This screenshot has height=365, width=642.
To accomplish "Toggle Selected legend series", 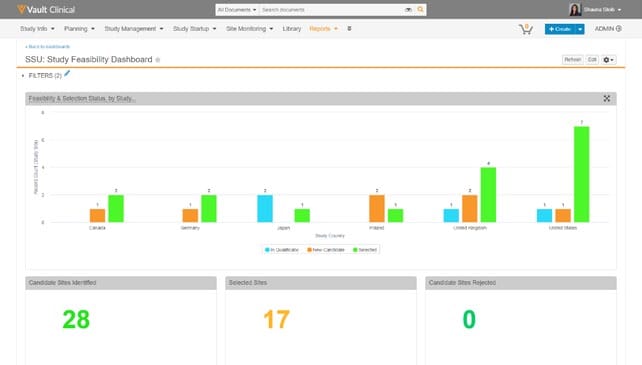I will click(365, 250).
